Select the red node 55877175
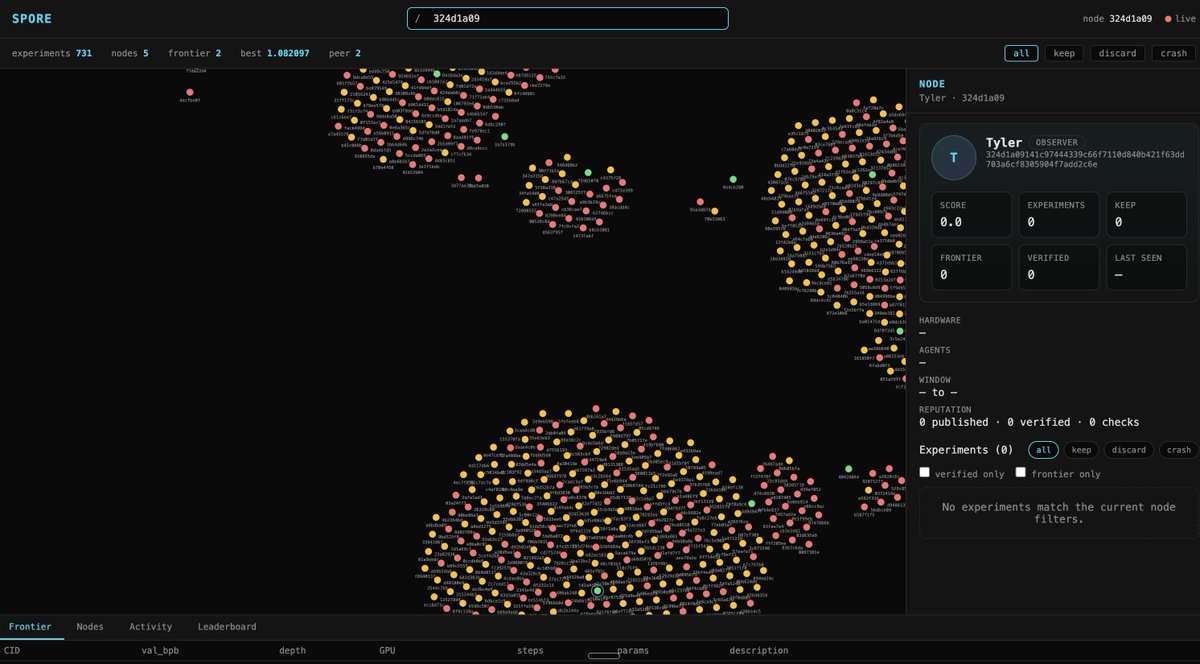The height and width of the screenshot is (664, 1200). 866,506
